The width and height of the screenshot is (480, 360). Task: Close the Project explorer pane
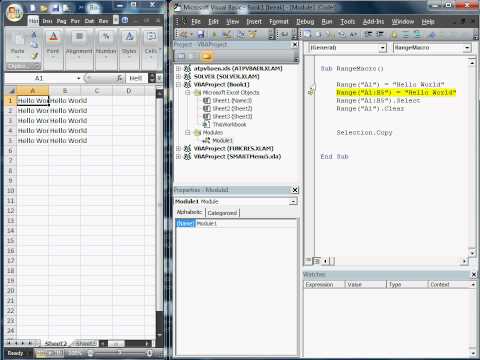point(295,44)
